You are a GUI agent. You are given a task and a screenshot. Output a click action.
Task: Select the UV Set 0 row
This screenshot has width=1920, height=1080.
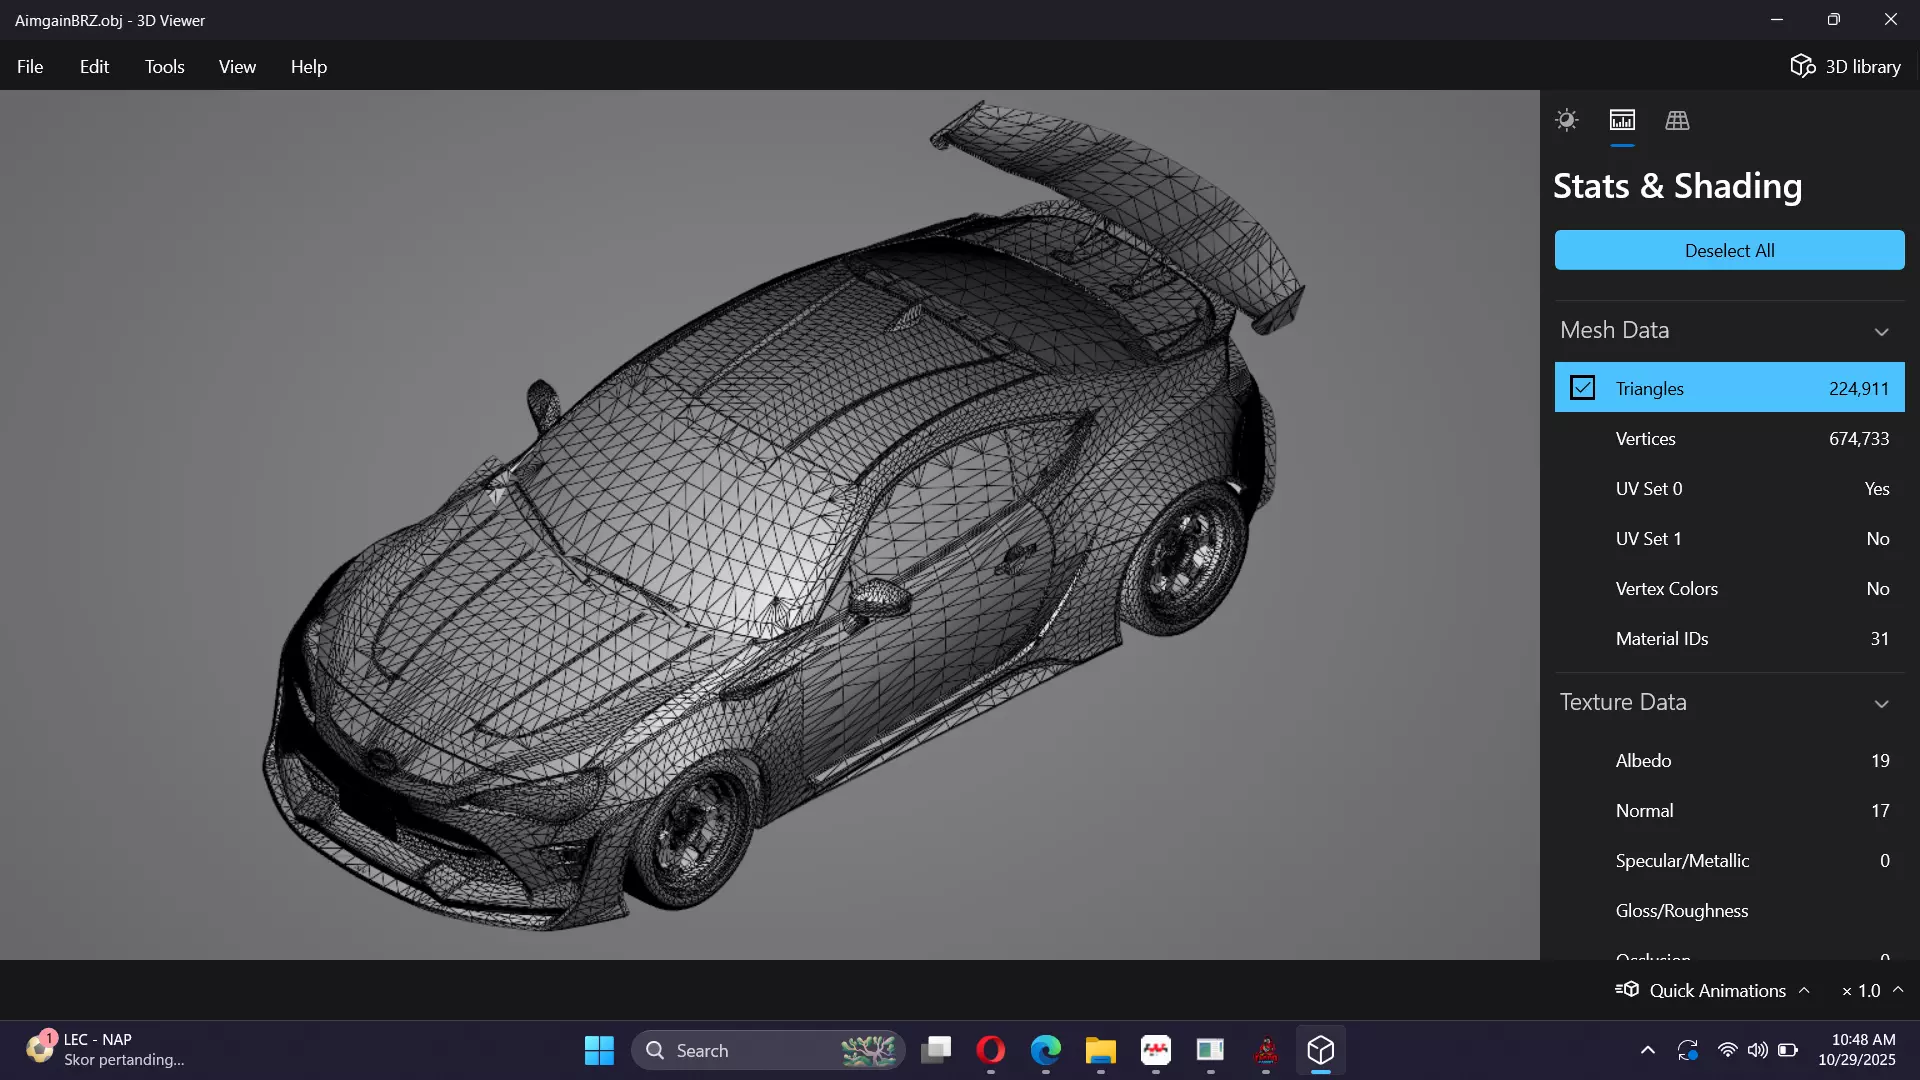click(x=1729, y=488)
